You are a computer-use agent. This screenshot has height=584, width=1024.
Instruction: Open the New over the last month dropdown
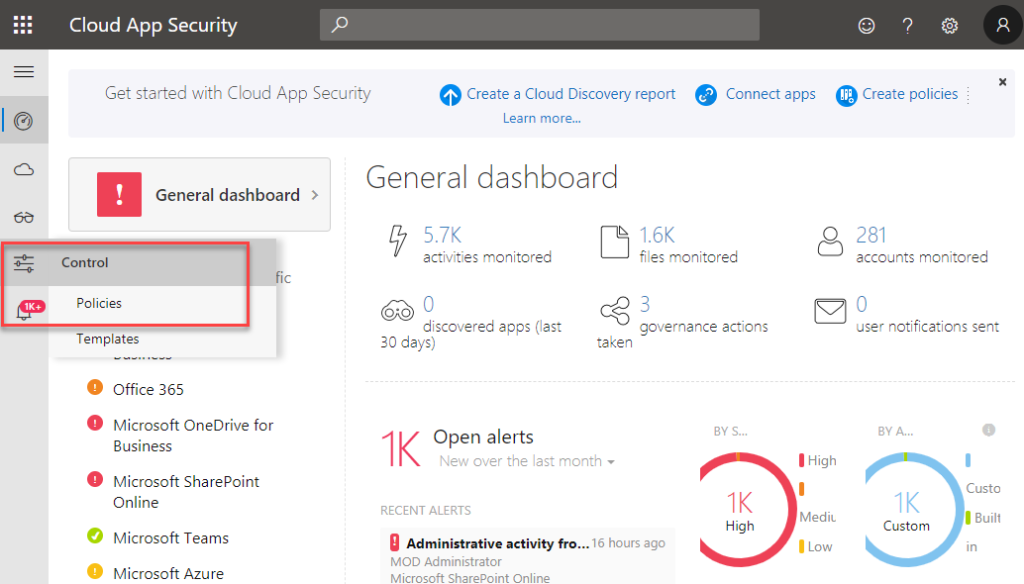526,461
